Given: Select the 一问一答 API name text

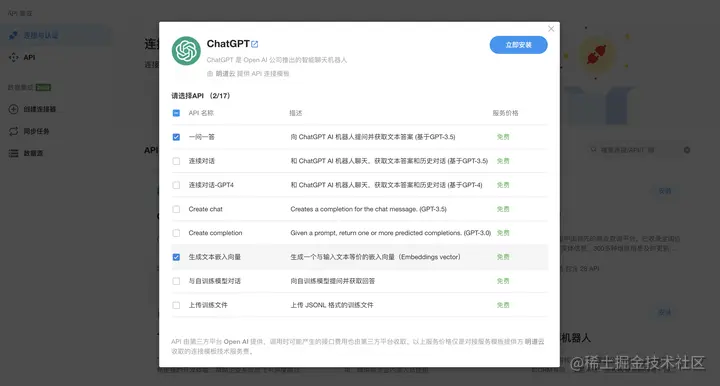Looking at the screenshot, I should 202,137.
